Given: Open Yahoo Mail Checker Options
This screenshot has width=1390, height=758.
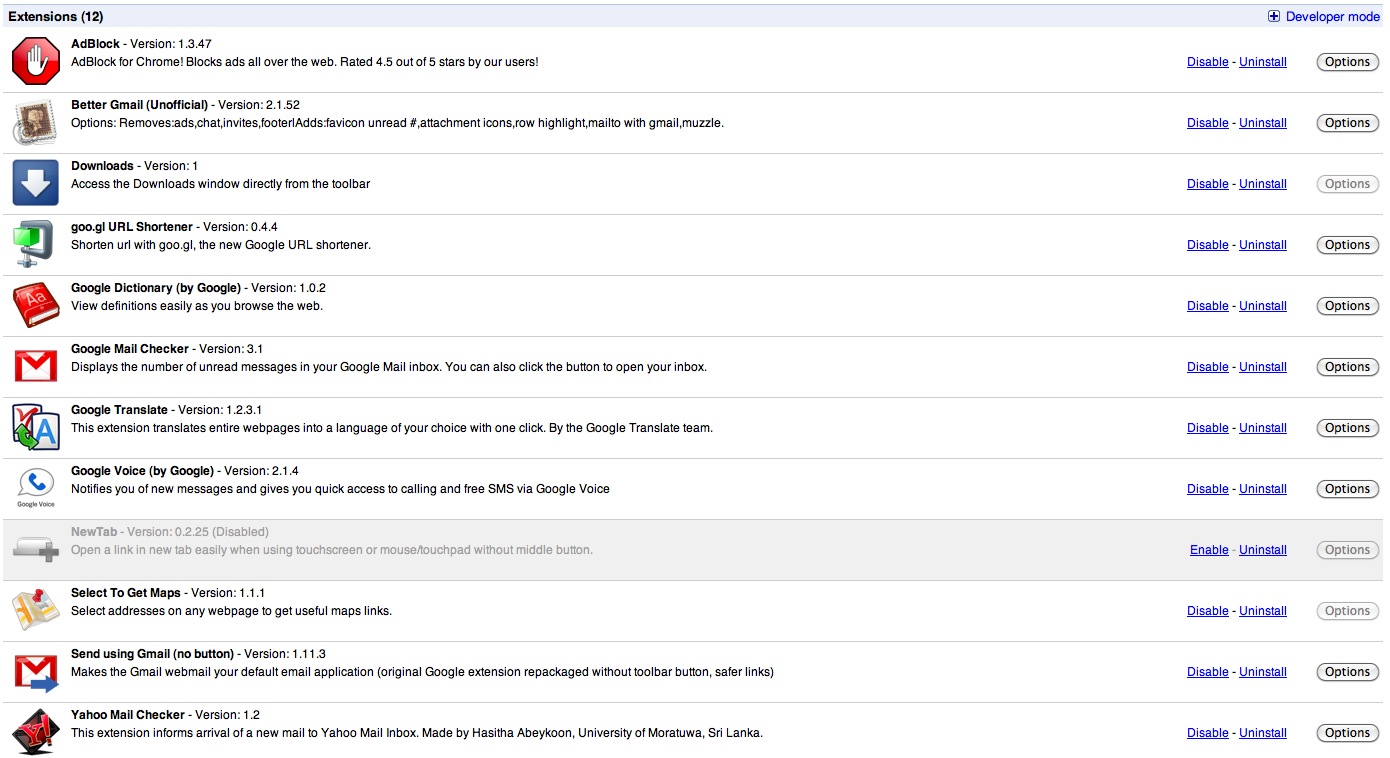Looking at the screenshot, I should pyautogui.click(x=1347, y=733).
